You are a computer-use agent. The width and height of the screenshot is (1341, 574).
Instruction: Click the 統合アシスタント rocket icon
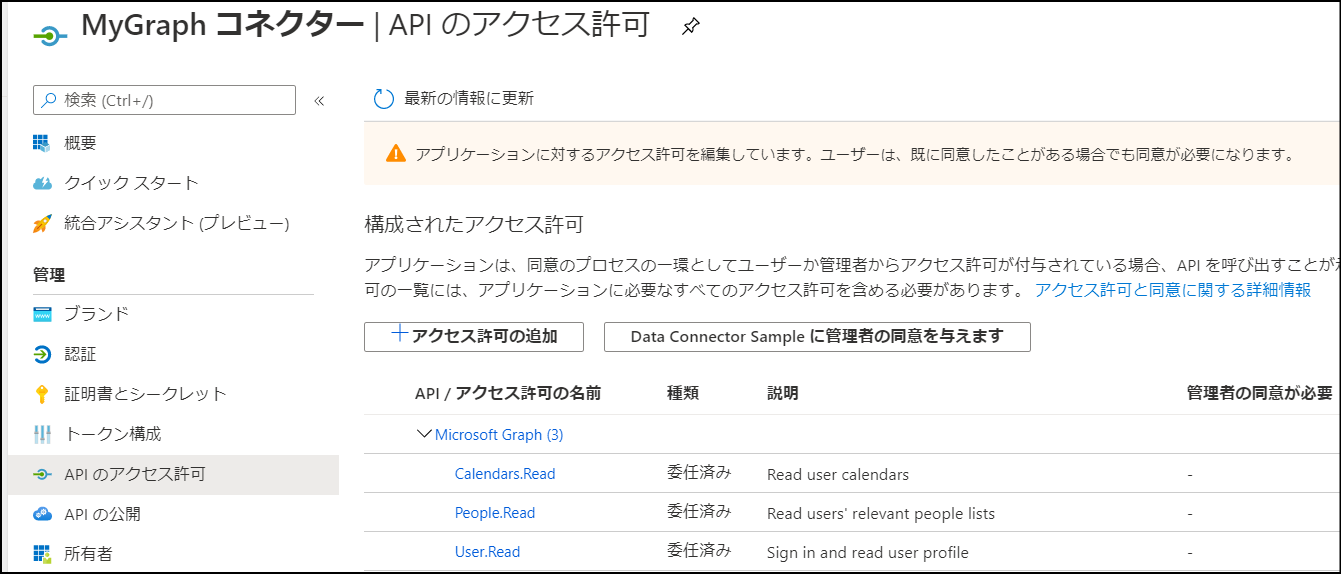click(42, 223)
